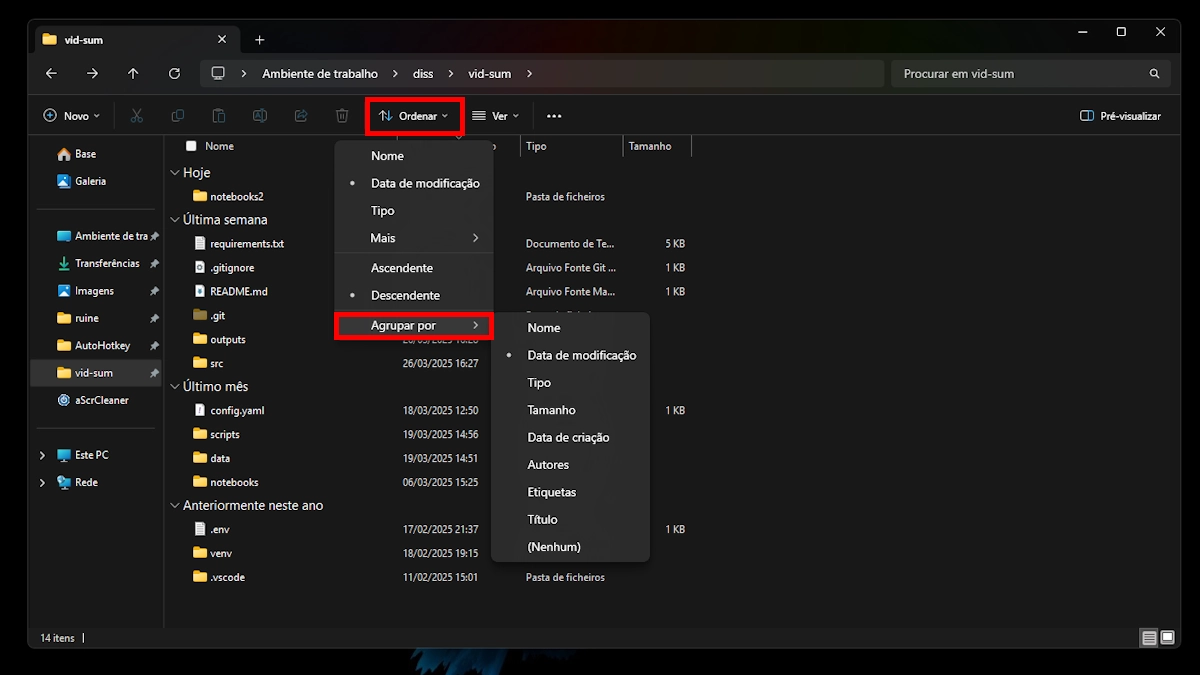This screenshot has height=675, width=1200.
Task: Open a new tab with plus icon
Action: [259, 40]
